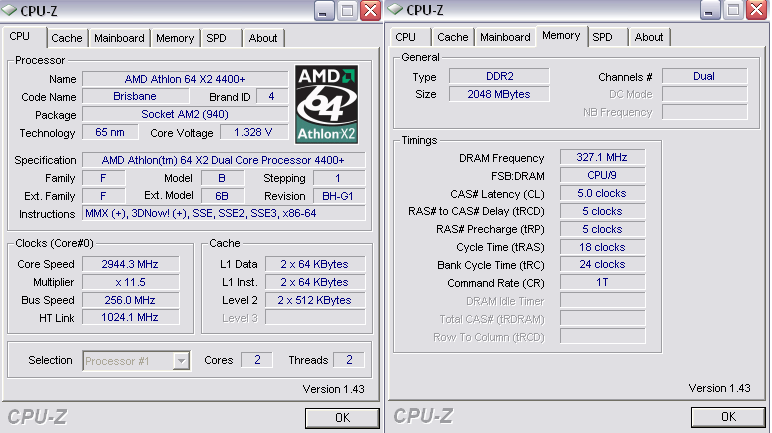Image resolution: width=772 pixels, height=433 pixels.
Task: Click the Technology value 65 nm
Action: 110,133
